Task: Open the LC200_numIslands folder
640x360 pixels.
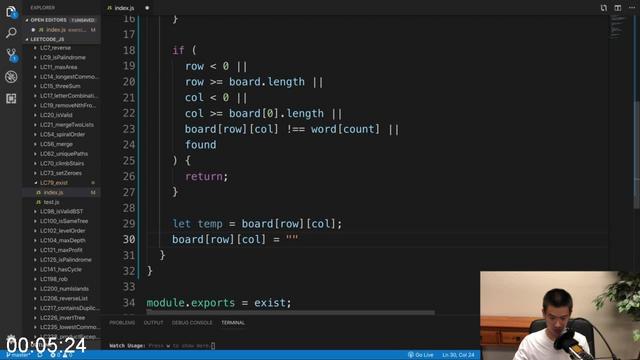Action: 64,289
